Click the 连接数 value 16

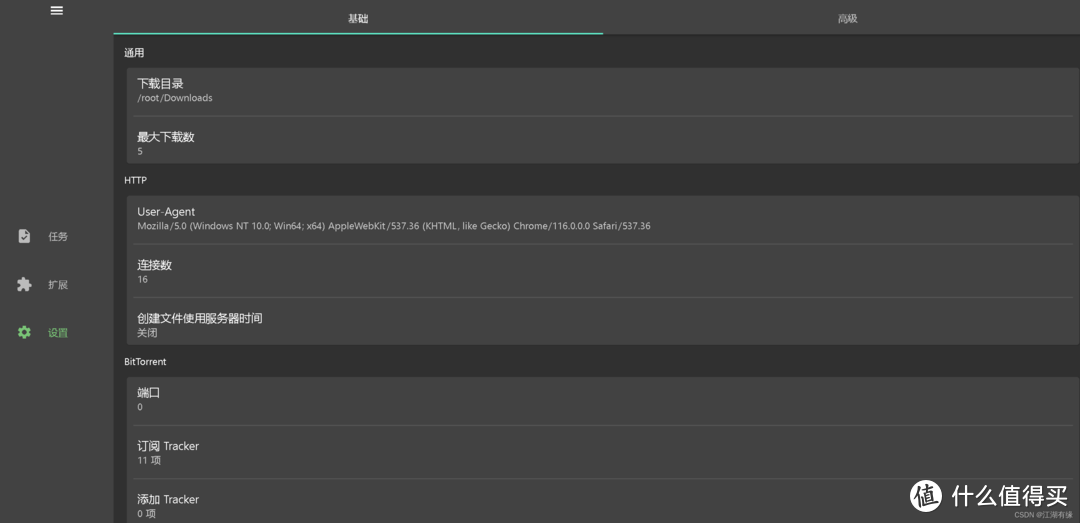coord(142,279)
